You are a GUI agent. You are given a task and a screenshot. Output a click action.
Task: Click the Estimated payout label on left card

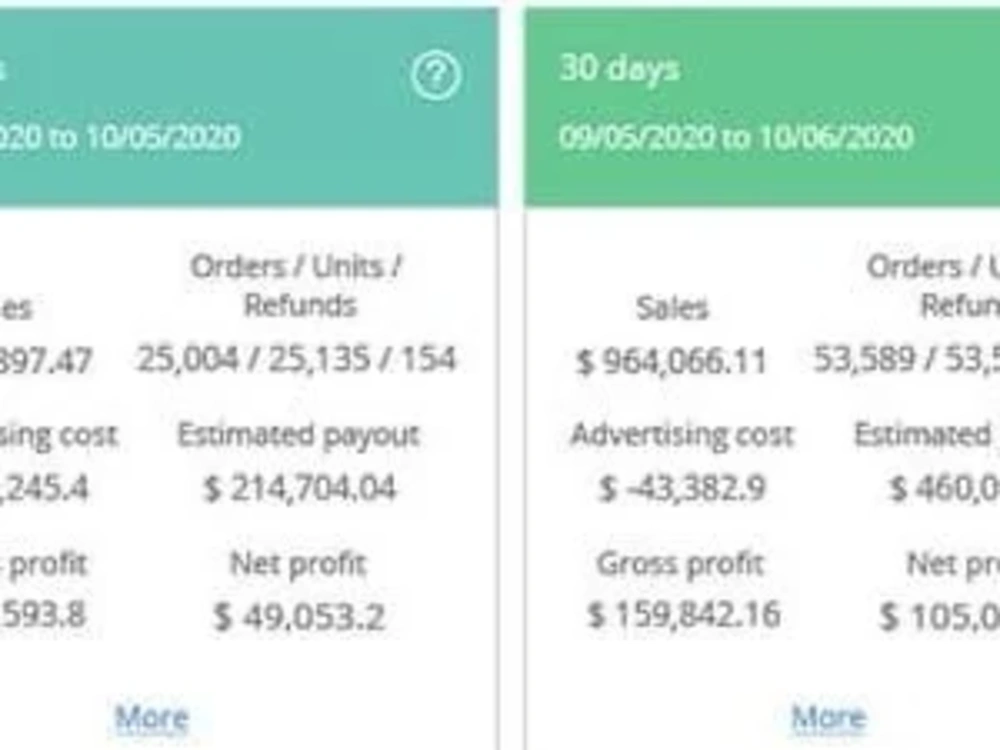(298, 436)
